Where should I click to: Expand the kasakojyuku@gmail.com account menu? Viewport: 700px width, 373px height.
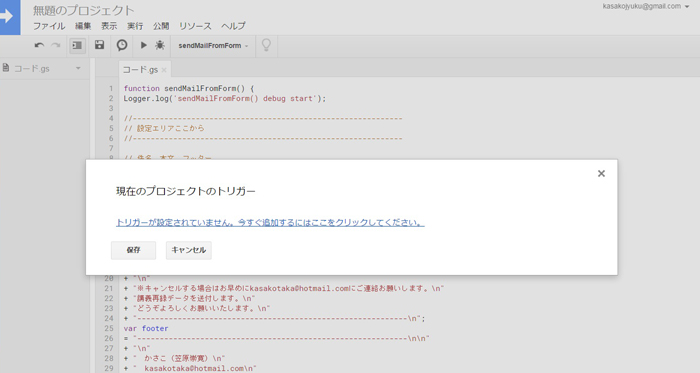click(x=646, y=6)
